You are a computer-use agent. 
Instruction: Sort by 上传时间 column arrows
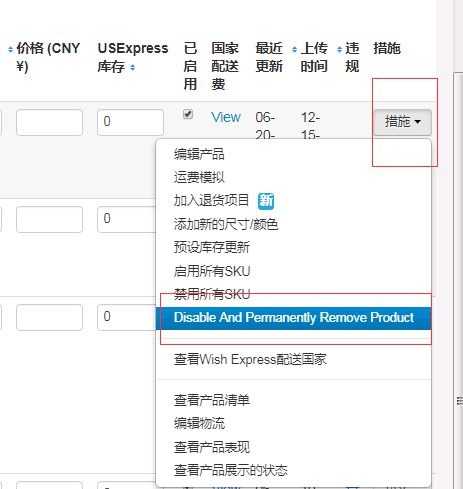pyautogui.click(x=294, y=50)
